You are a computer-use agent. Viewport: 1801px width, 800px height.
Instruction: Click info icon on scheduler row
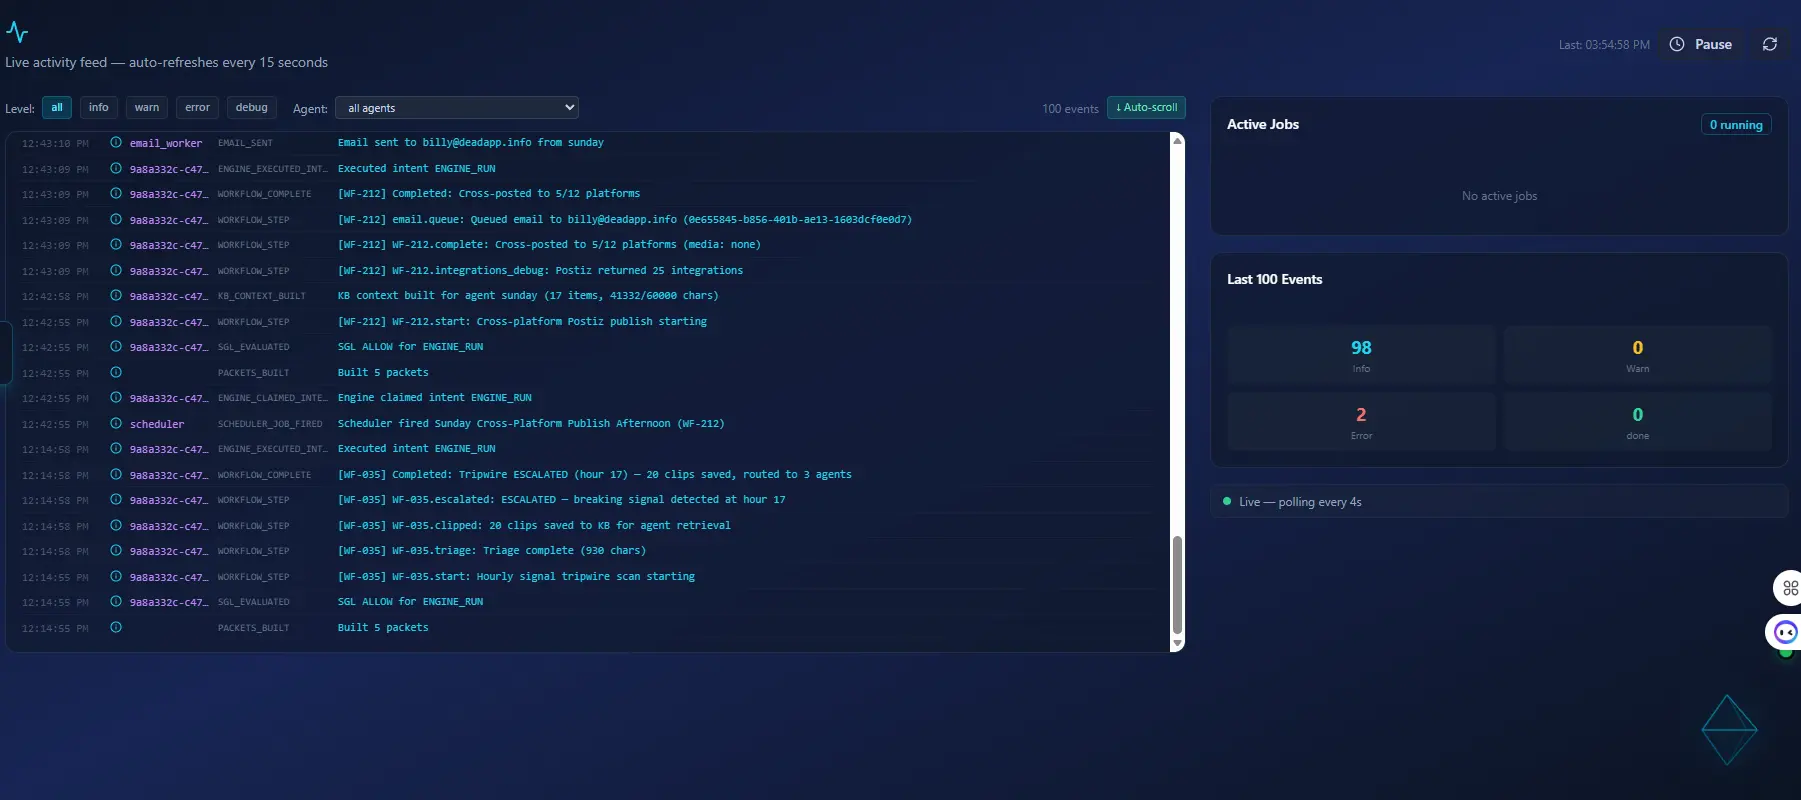click(x=116, y=423)
